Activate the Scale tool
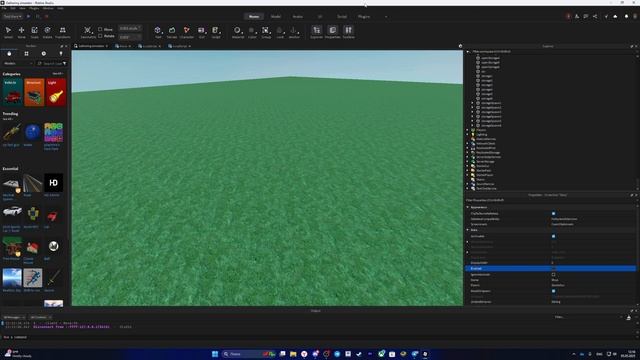 click(x=35, y=32)
